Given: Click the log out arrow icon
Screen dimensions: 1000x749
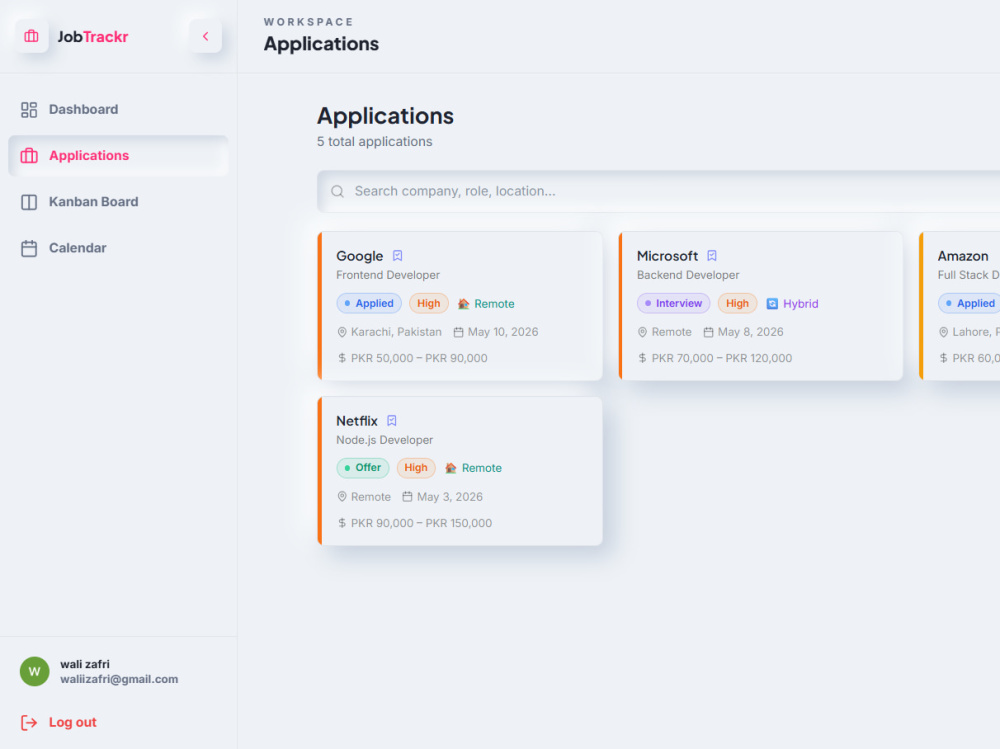Looking at the screenshot, I should [29, 723].
